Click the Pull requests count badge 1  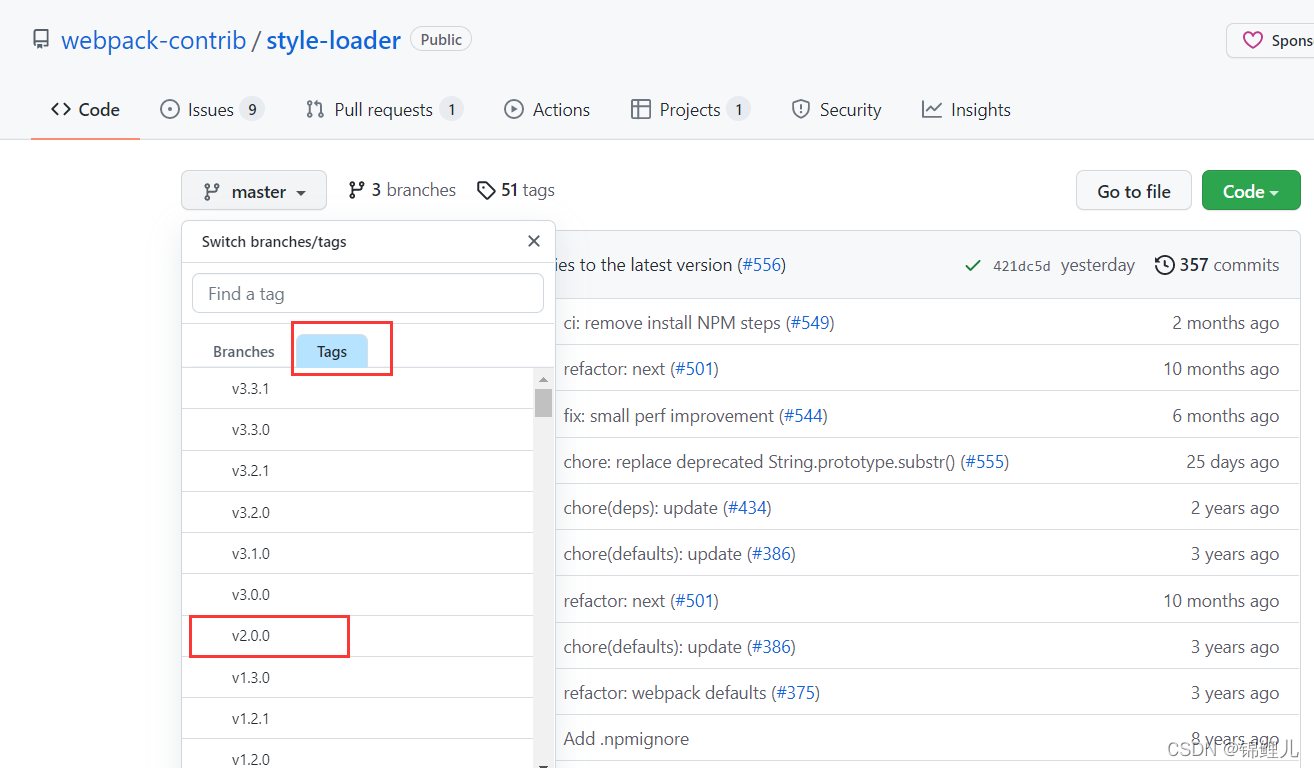[451, 110]
